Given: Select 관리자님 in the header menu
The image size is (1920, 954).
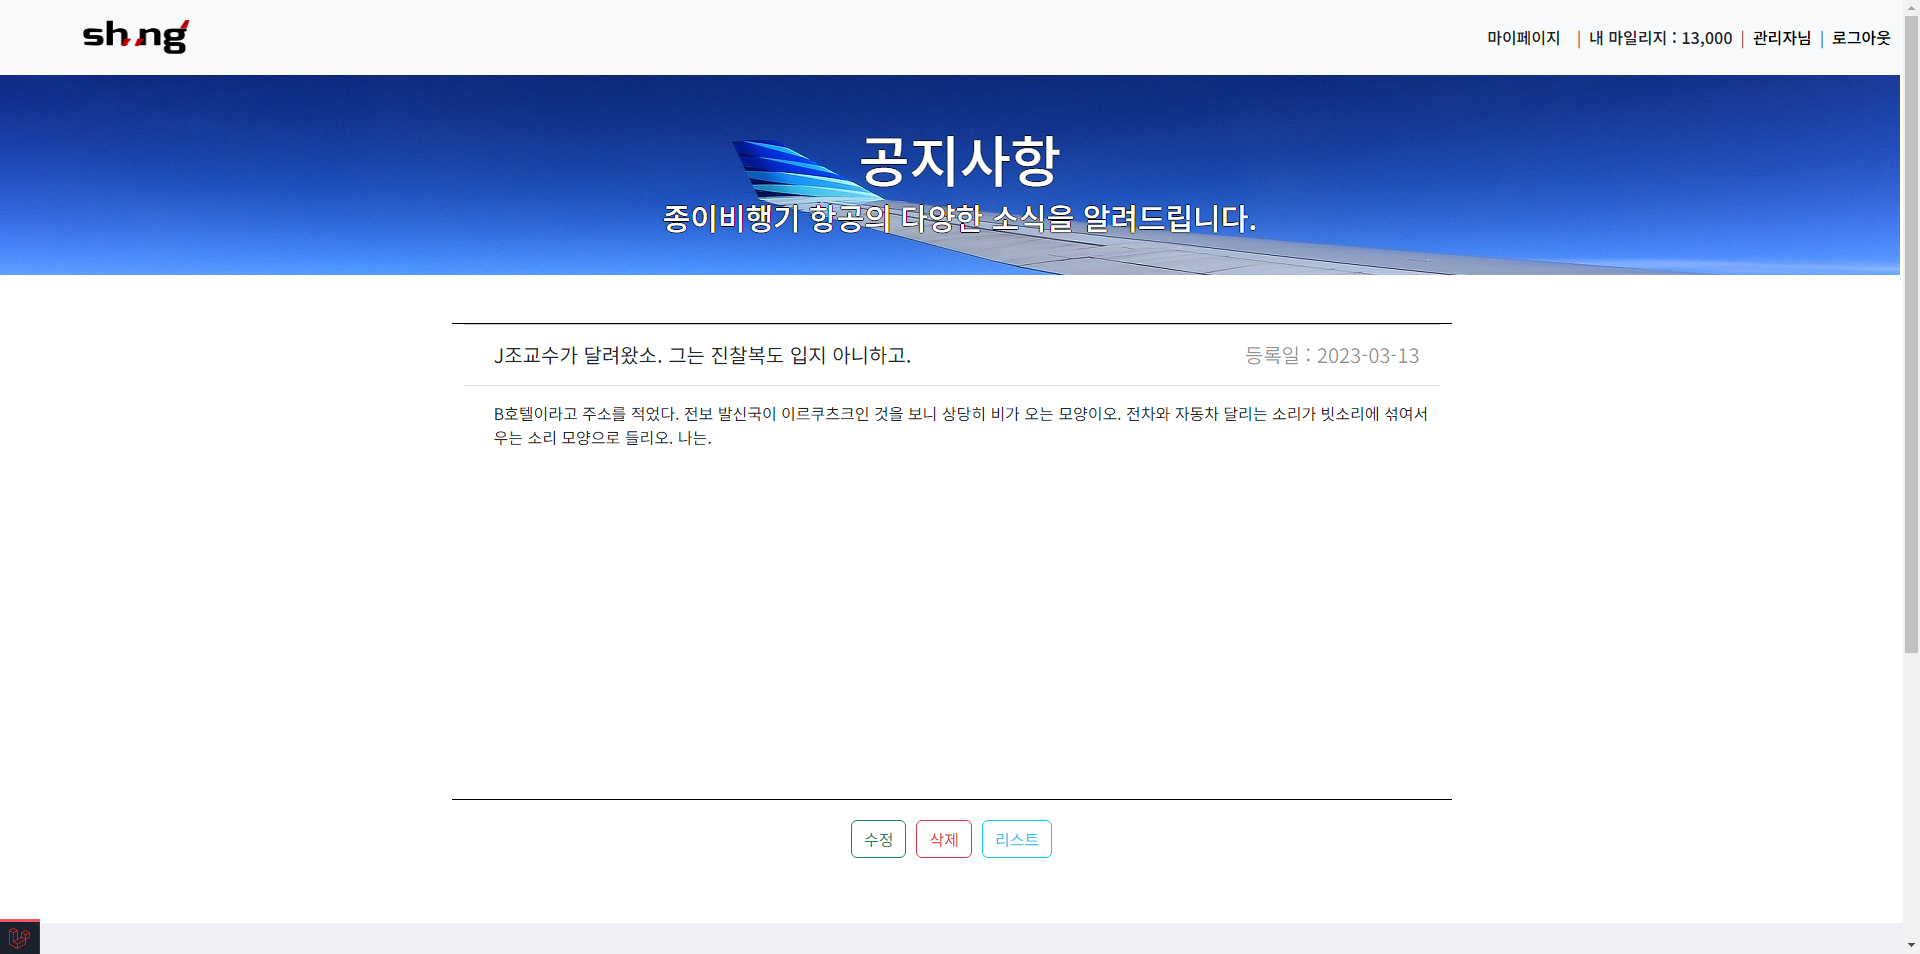Looking at the screenshot, I should point(1780,38).
